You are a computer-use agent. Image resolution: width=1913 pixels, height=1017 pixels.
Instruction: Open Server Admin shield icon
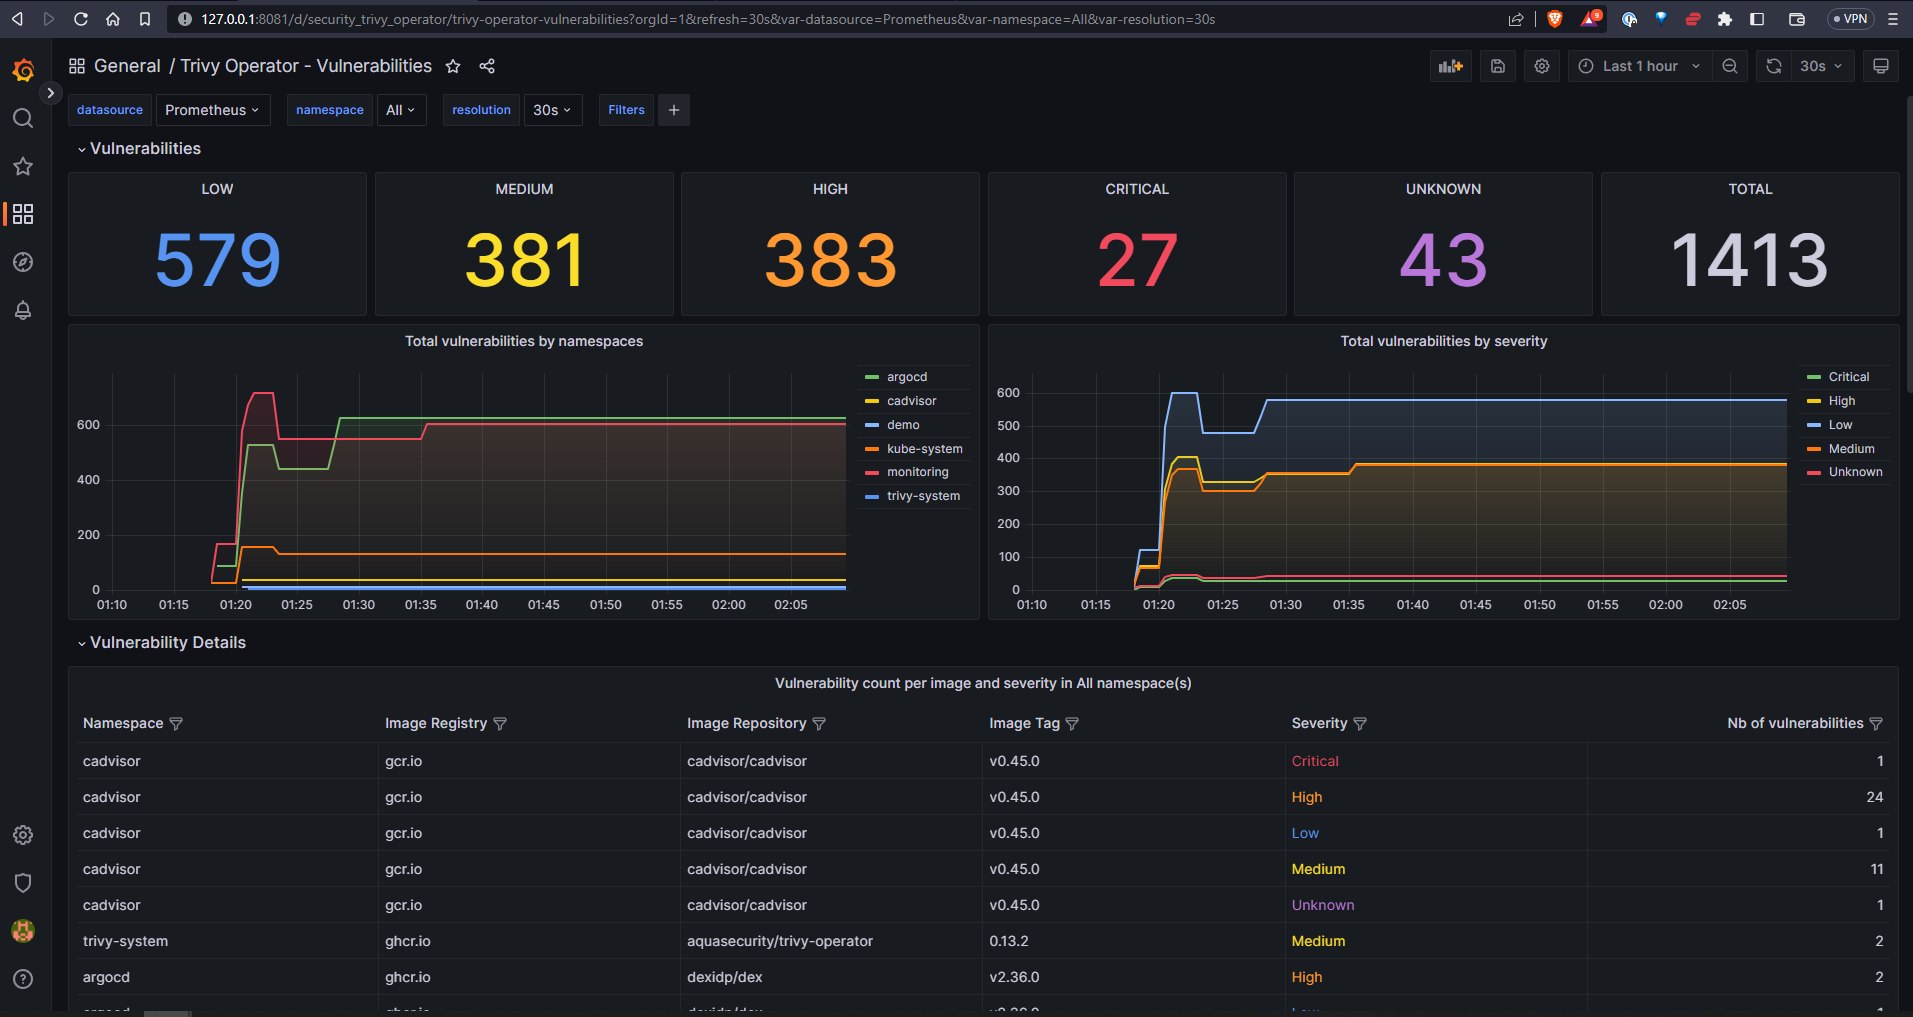pyautogui.click(x=23, y=883)
